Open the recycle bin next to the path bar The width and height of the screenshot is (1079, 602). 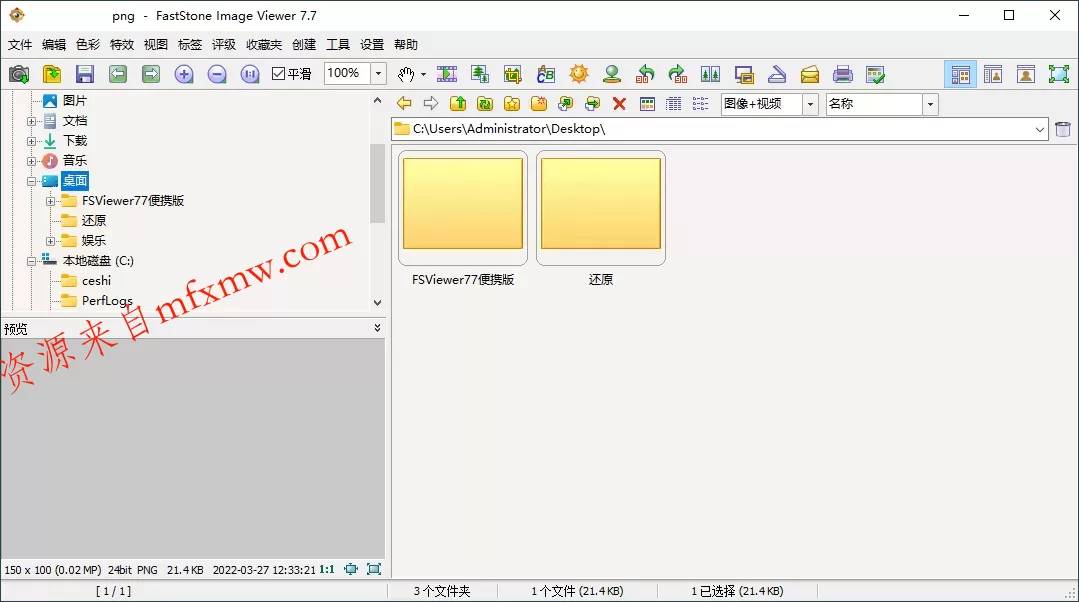[x=1063, y=129]
